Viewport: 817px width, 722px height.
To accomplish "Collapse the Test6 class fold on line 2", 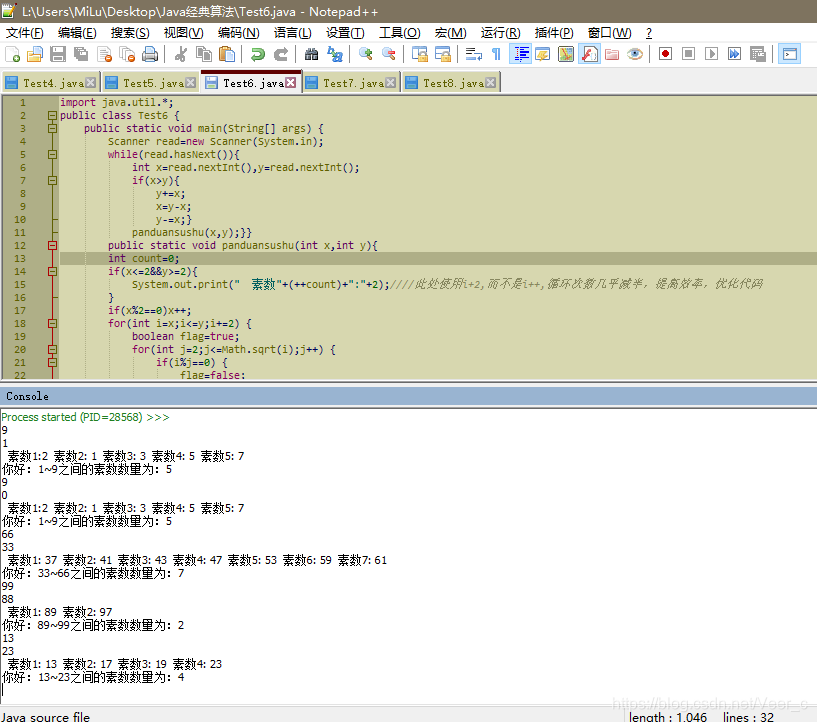I will [x=52, y=116].
